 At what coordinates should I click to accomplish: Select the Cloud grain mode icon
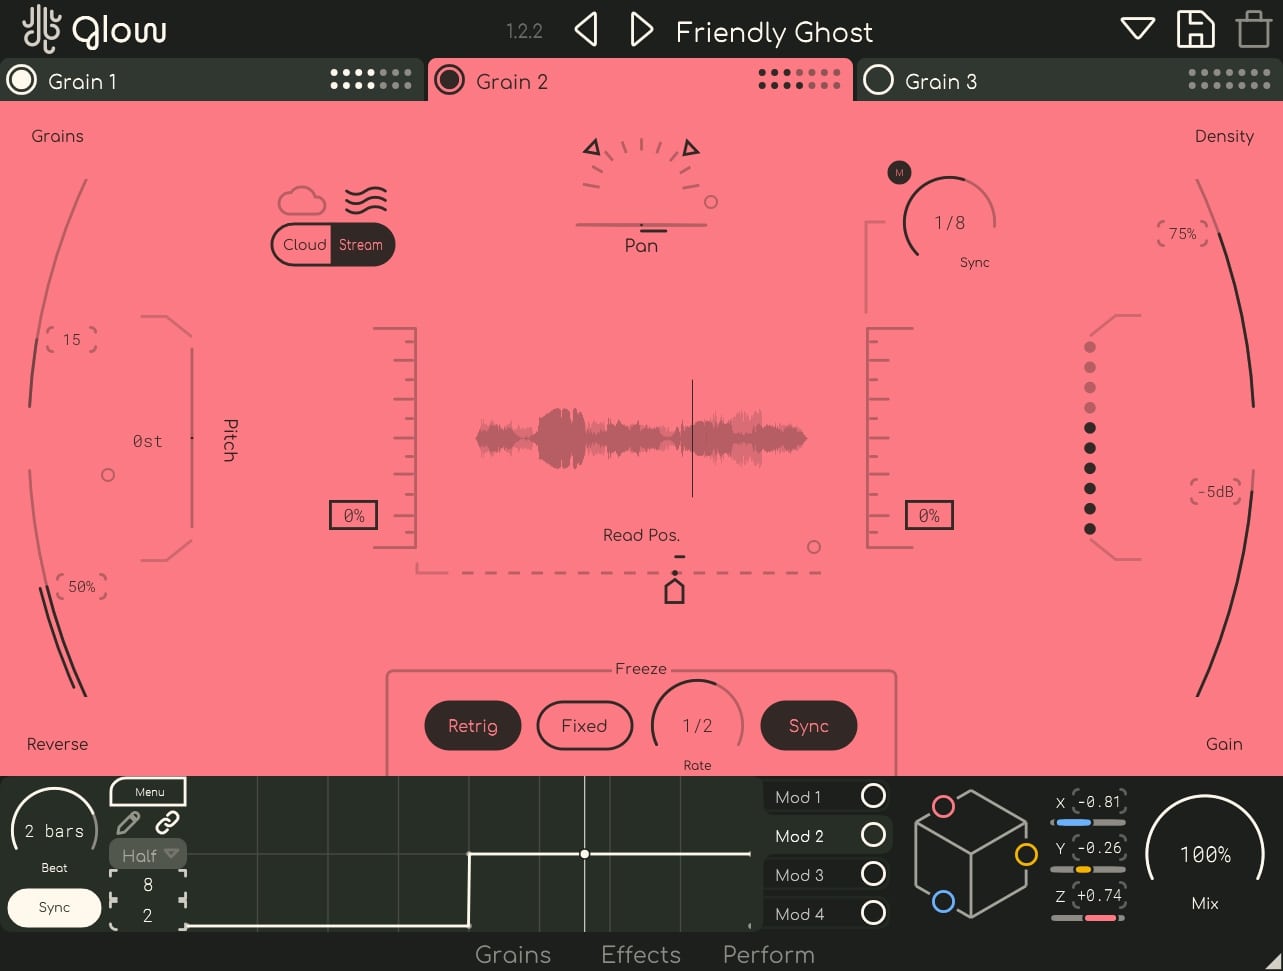(302, 200)
